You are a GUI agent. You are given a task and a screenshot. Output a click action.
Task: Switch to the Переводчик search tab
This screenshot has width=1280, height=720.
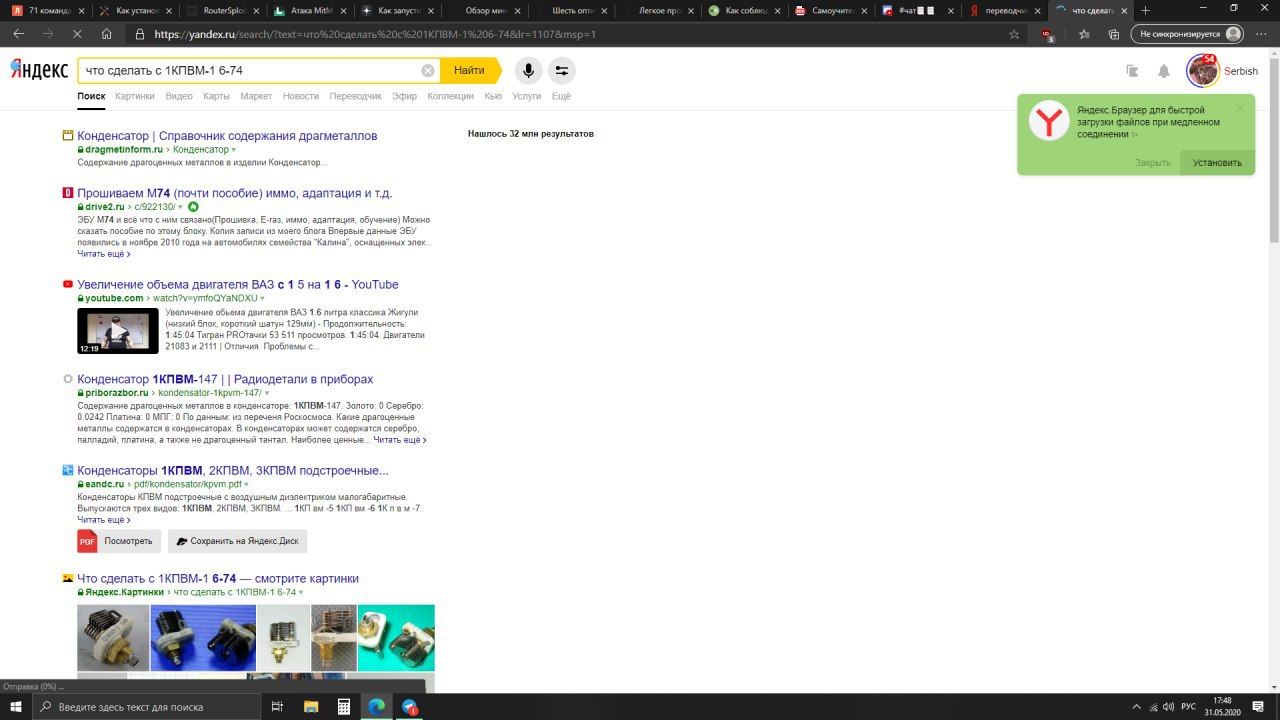click(356, 96)
